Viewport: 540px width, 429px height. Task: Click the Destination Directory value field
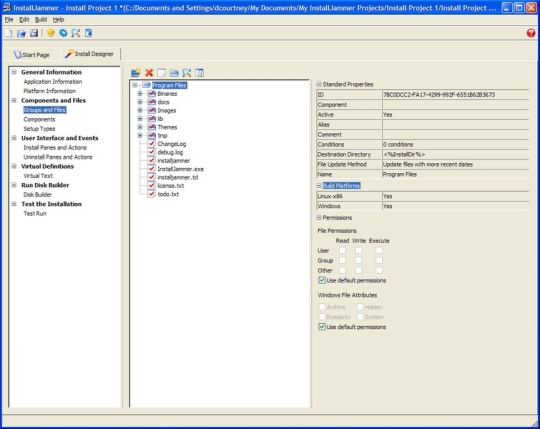click(x=455, y=154)
